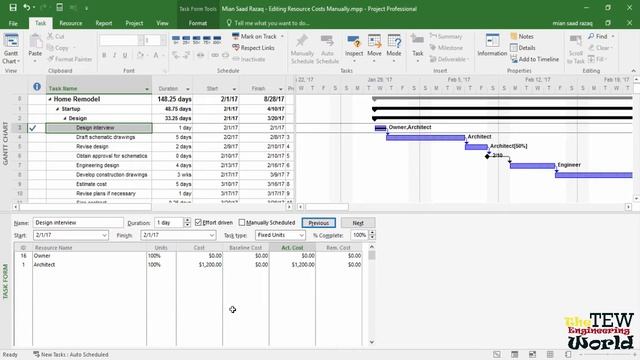640x360 pixels.
Task: Click the Save icon in quick access toolbar
Action: [x=13, y=7]
